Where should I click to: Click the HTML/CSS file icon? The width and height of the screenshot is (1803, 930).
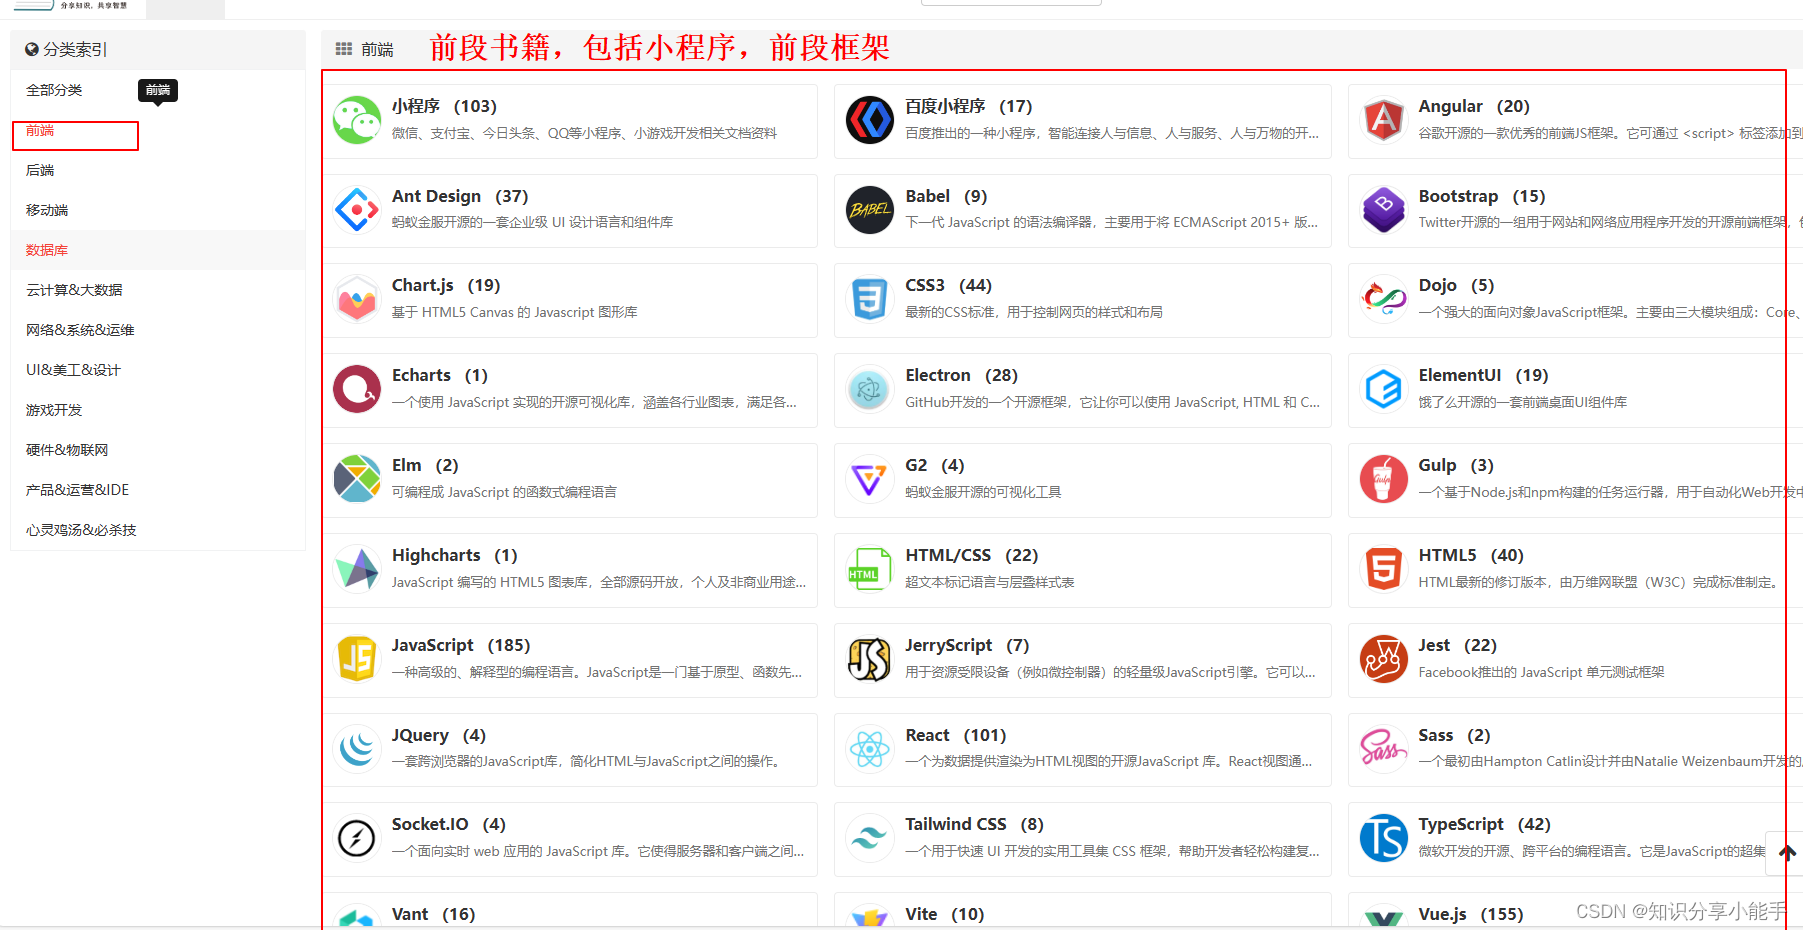point(870,569)
